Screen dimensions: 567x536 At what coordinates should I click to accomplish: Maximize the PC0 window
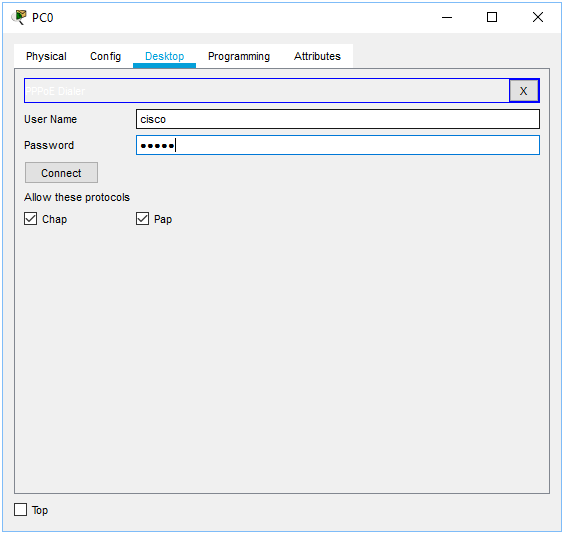click(492, 17)
